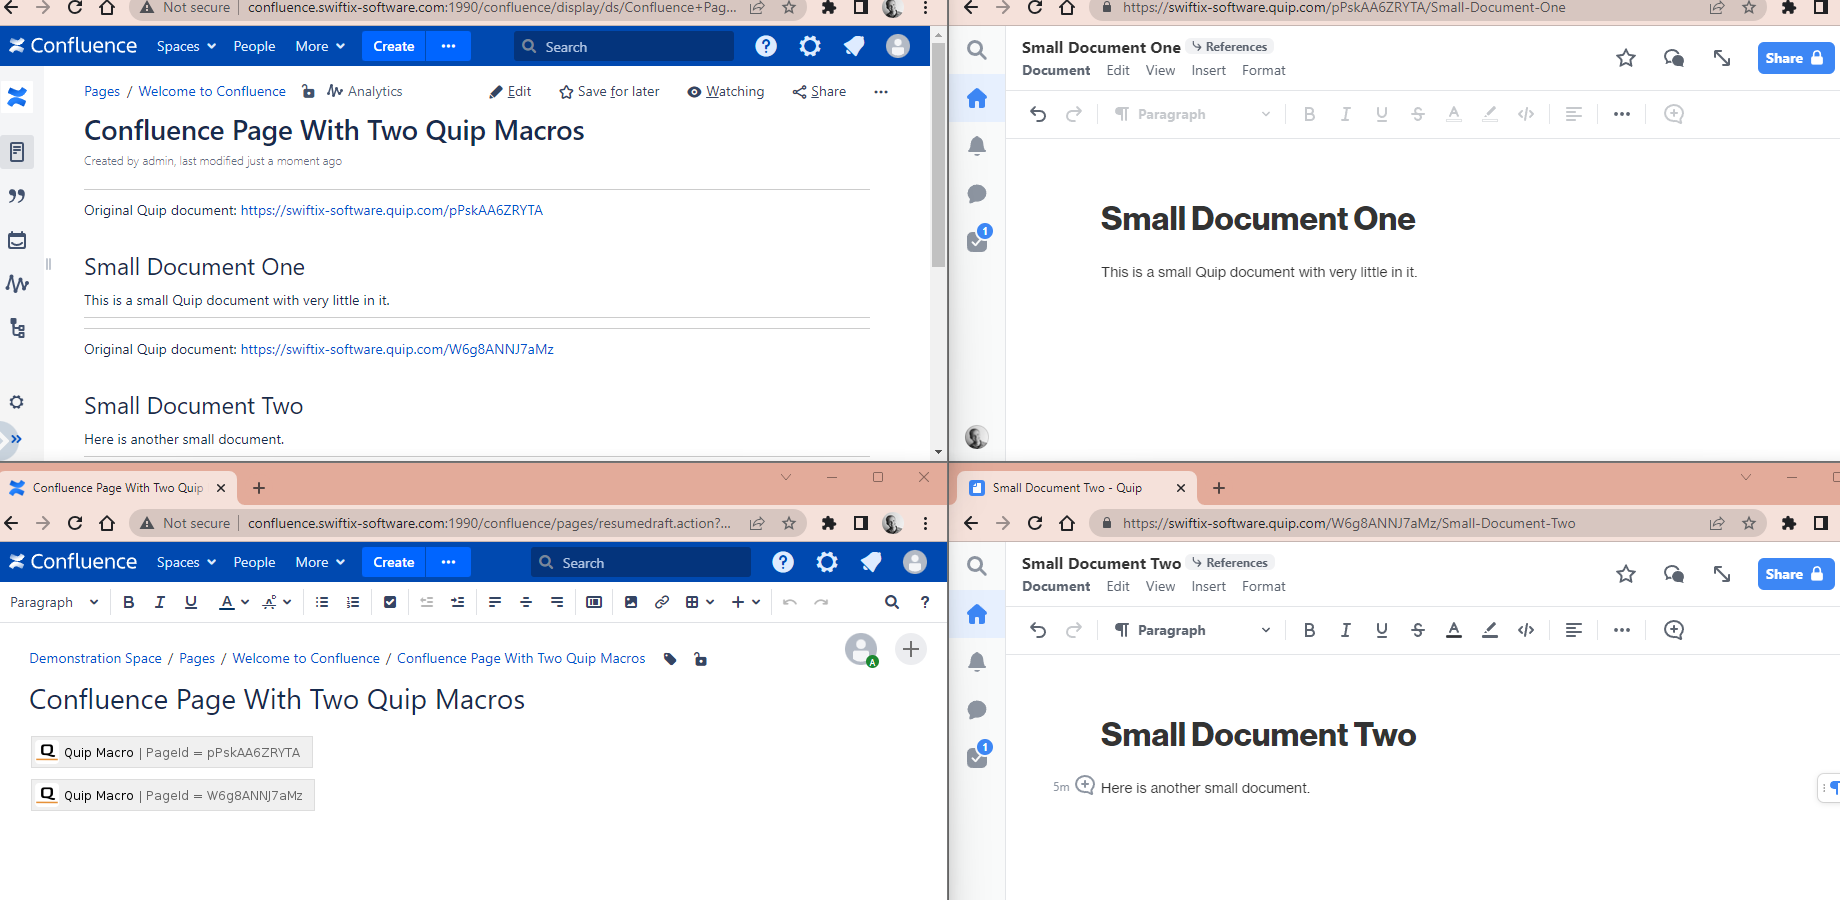Screen dimensions: 1840x900
Task: Open Edit menu in Small Document One Quip
Action: pyautogui.click(x=1118, y=71)
